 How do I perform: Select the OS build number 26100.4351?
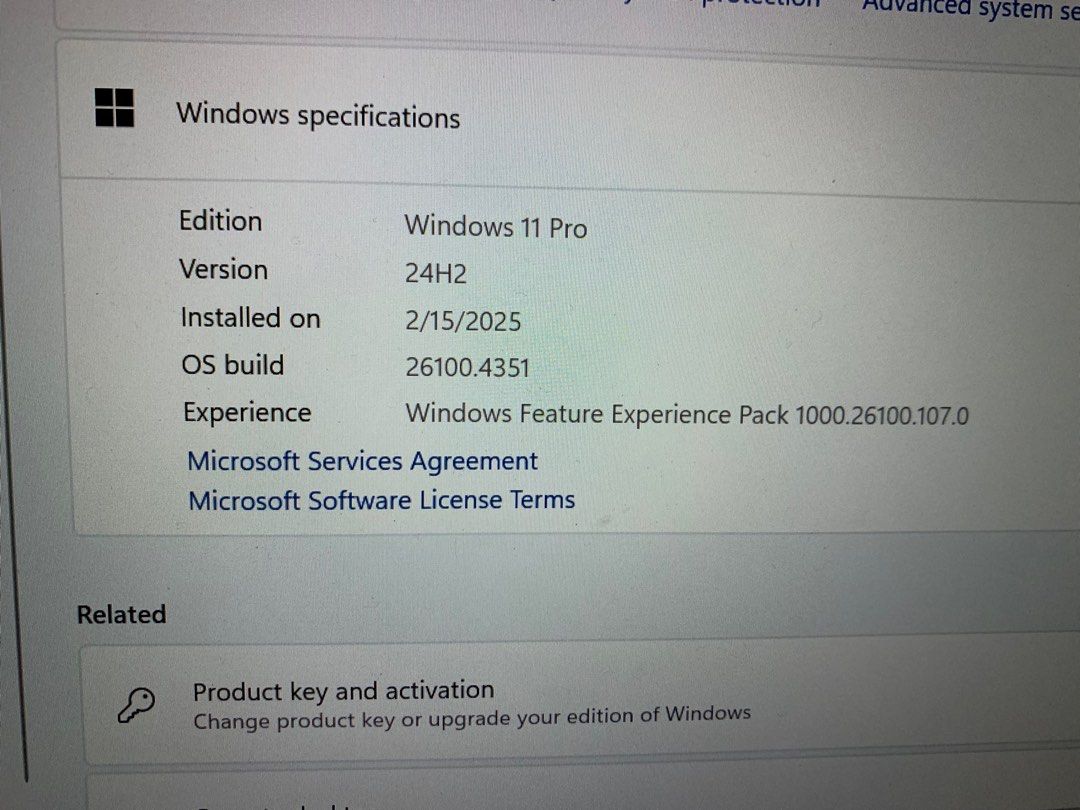(x=467, y=367)
